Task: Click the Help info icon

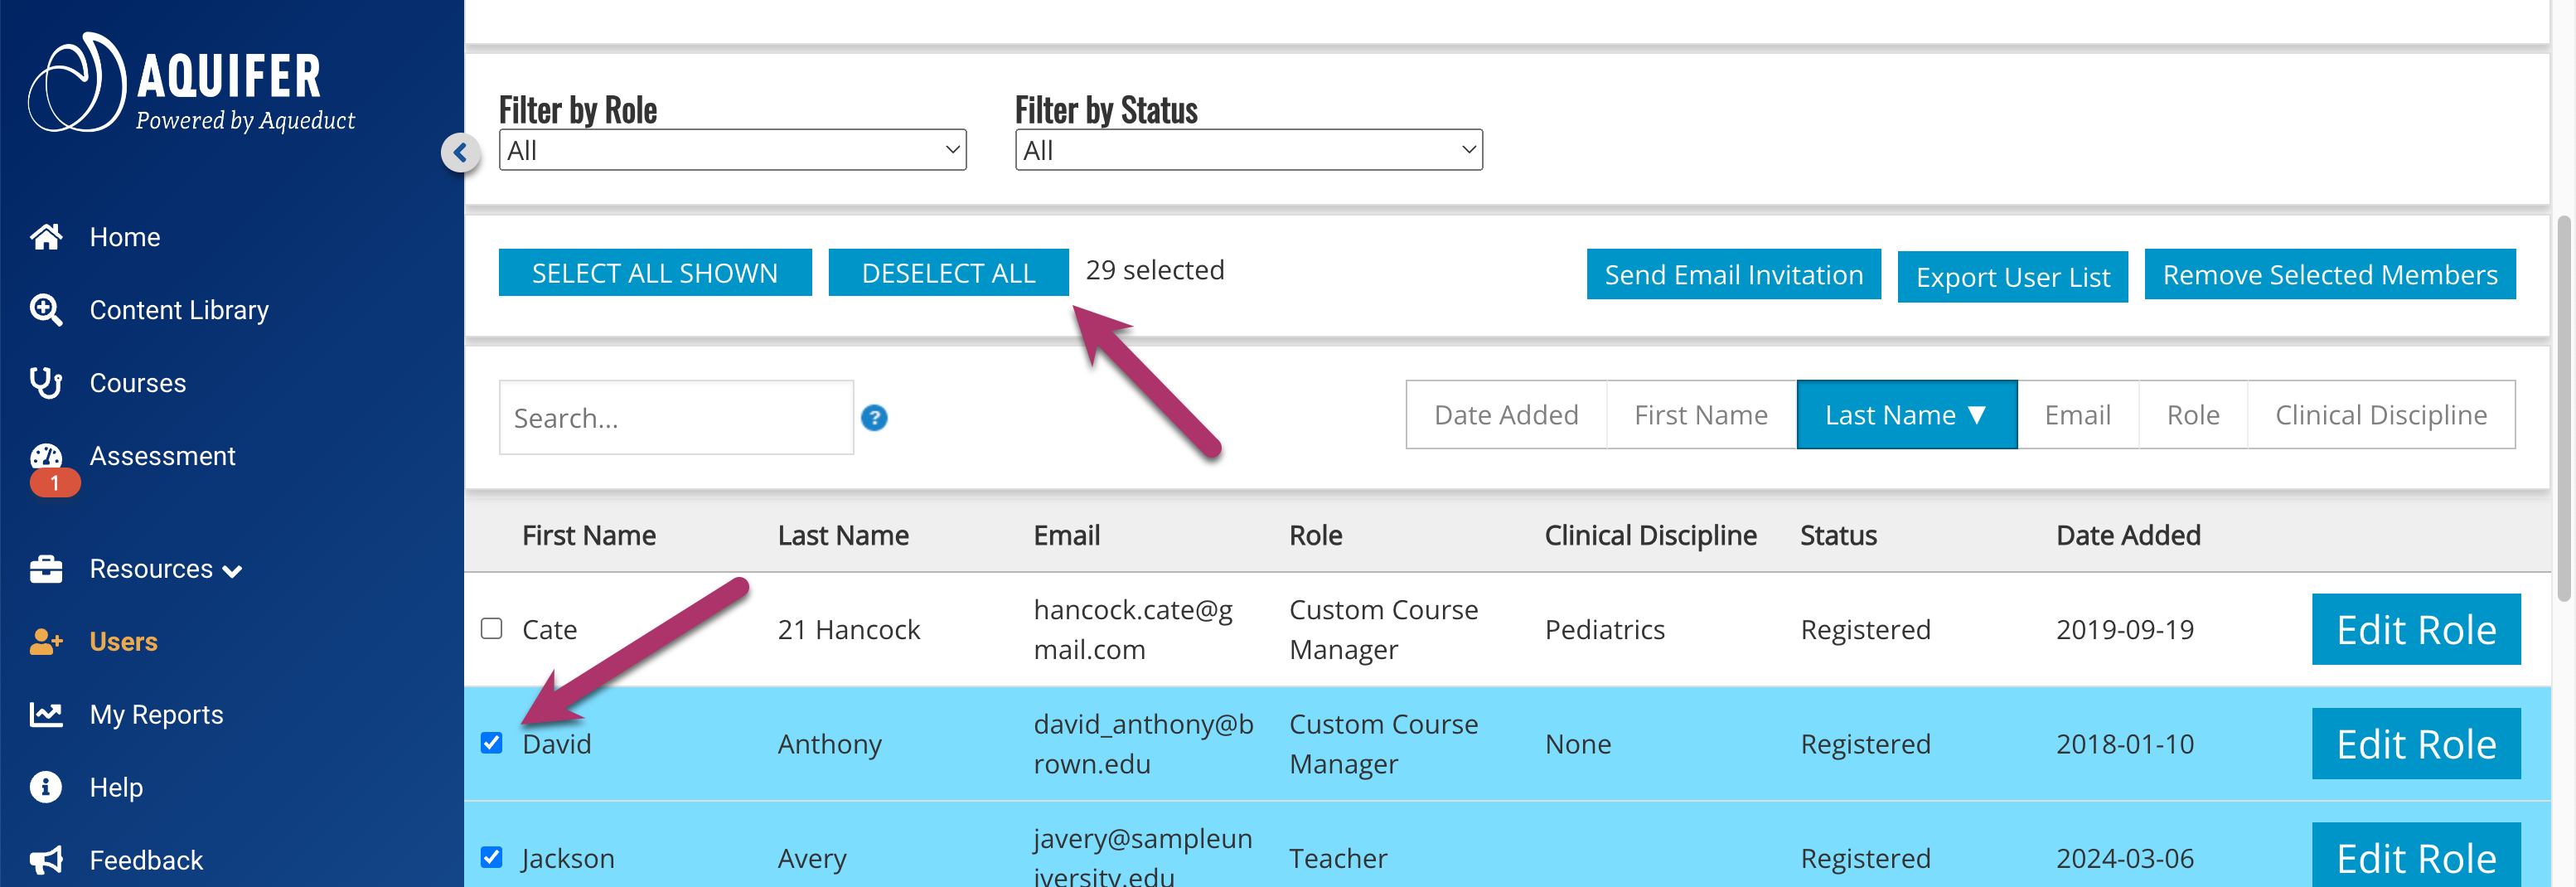Action: pos(46,788)
